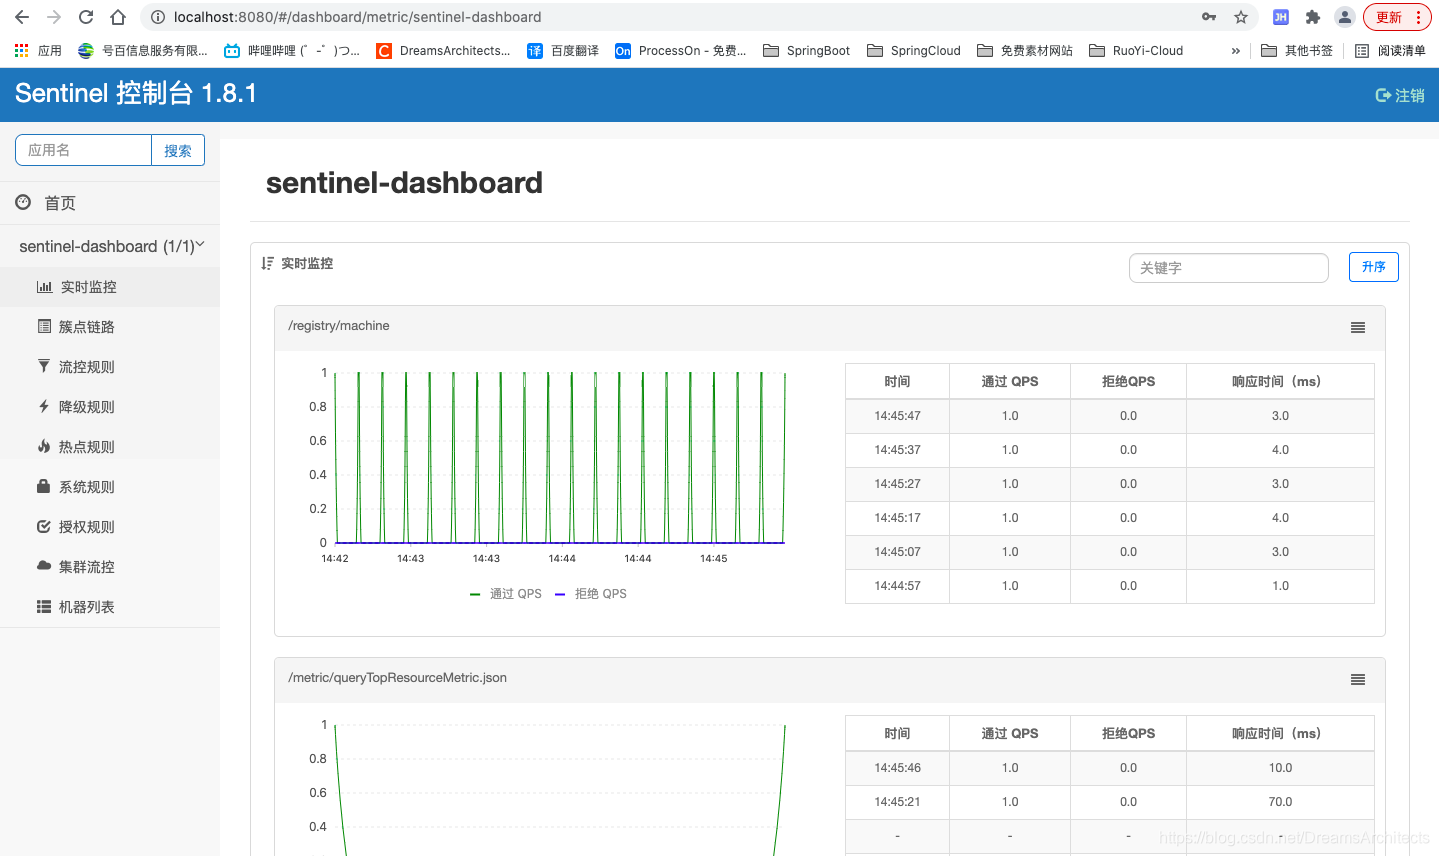The image size is (1439, 856).
Task: Click the 注销 logout link
Action: click(1400, 95)
